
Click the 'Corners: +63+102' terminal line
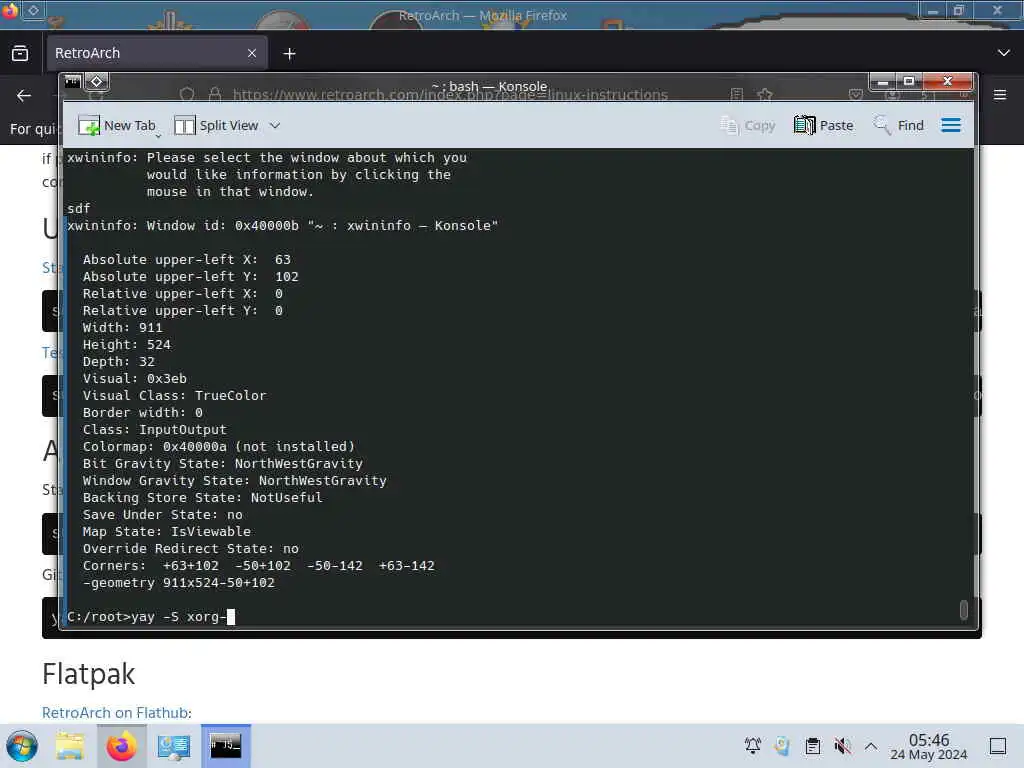pos(259,566)
